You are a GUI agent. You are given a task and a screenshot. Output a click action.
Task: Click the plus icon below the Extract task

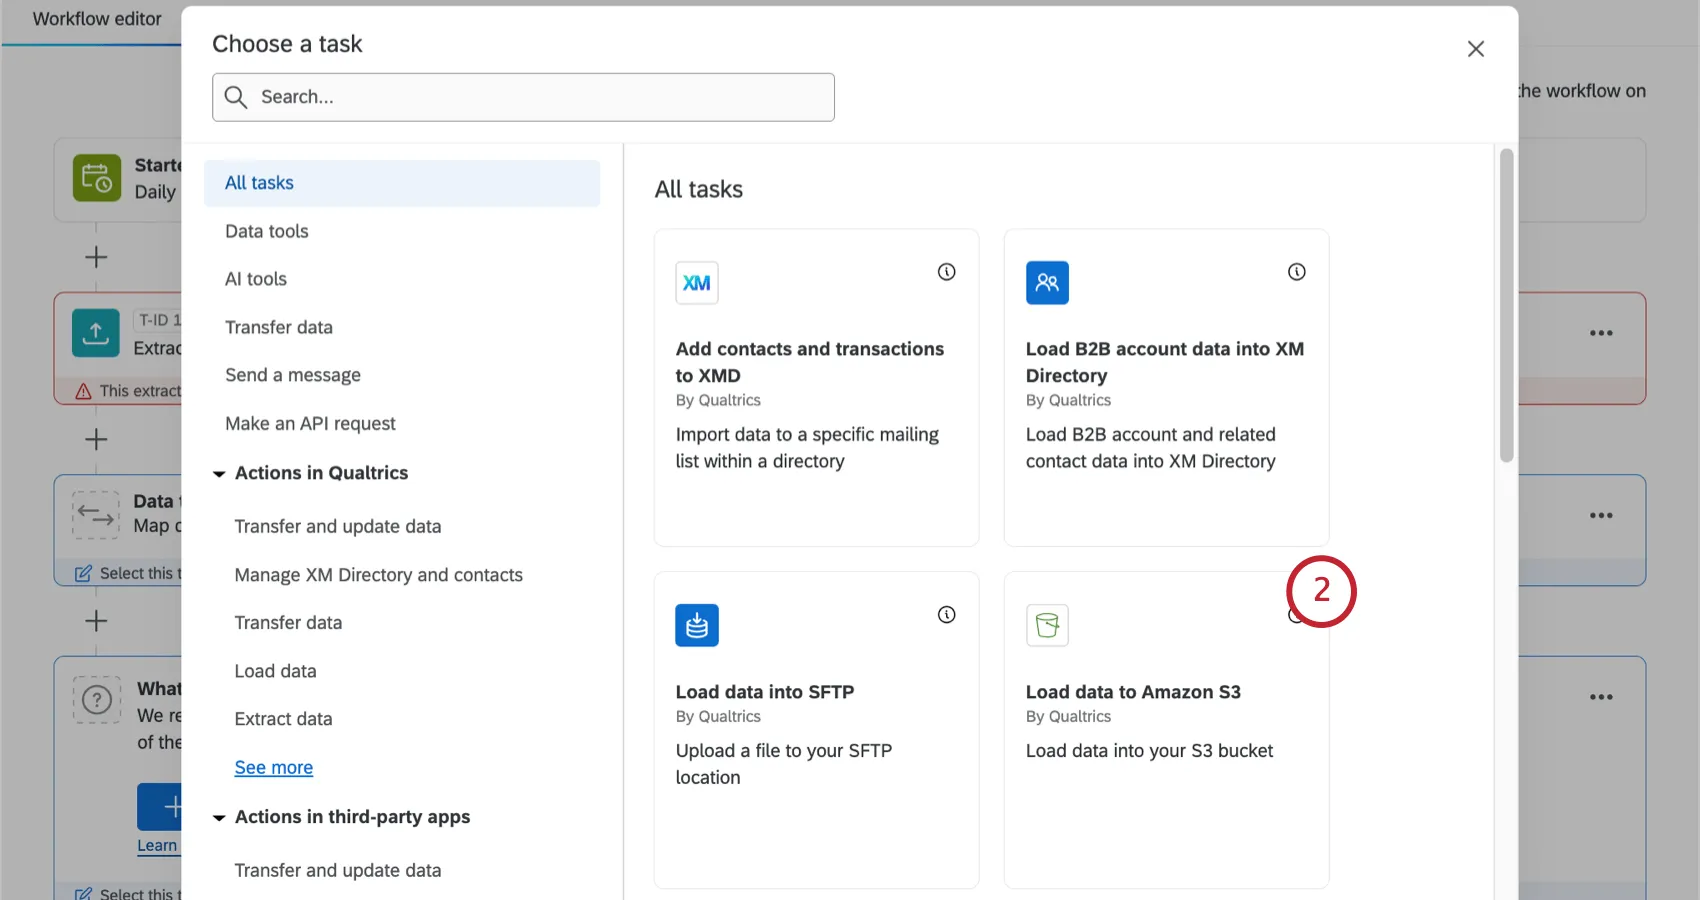[x=96, y=439]
